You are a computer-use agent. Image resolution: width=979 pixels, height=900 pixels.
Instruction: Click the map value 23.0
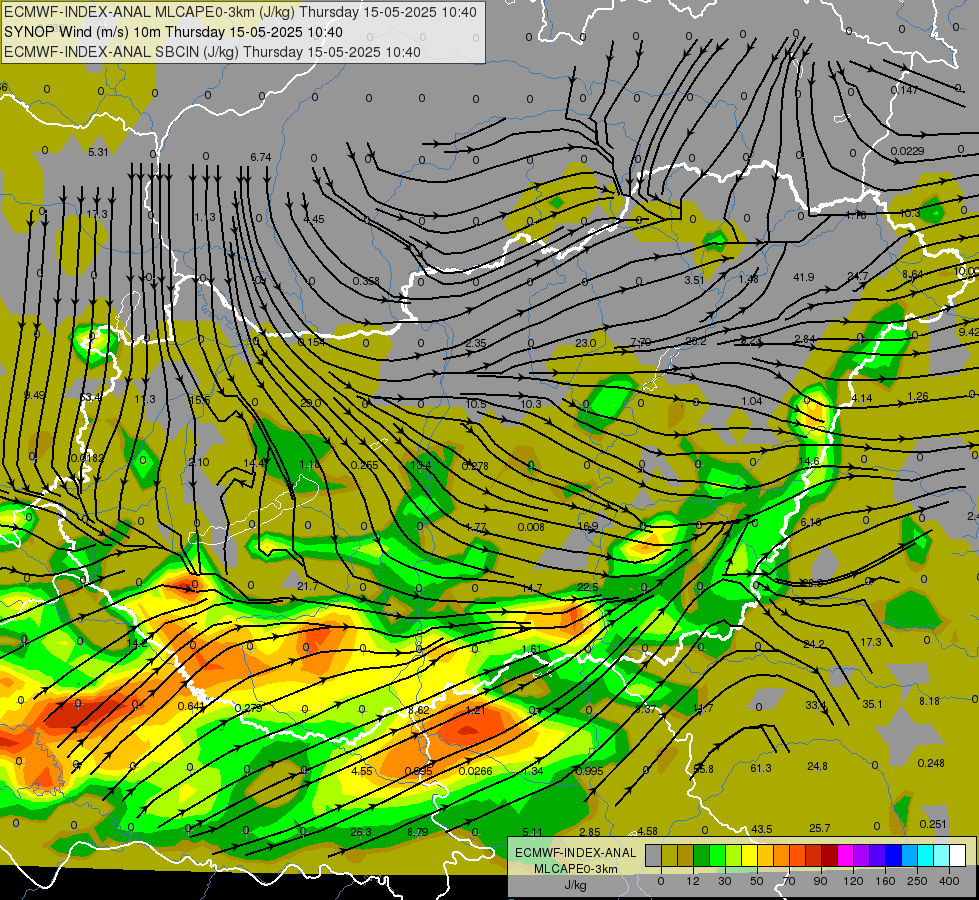click(586, 343)
